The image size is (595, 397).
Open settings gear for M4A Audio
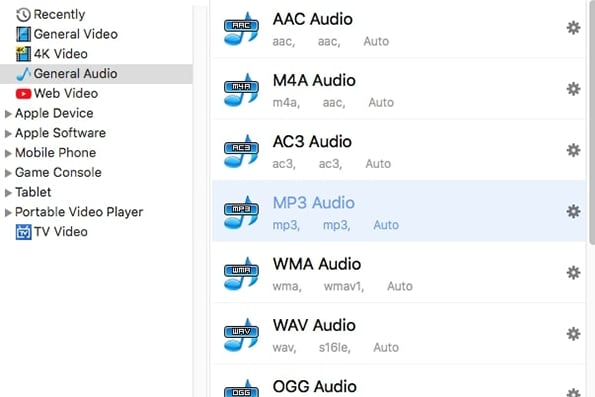573,89
